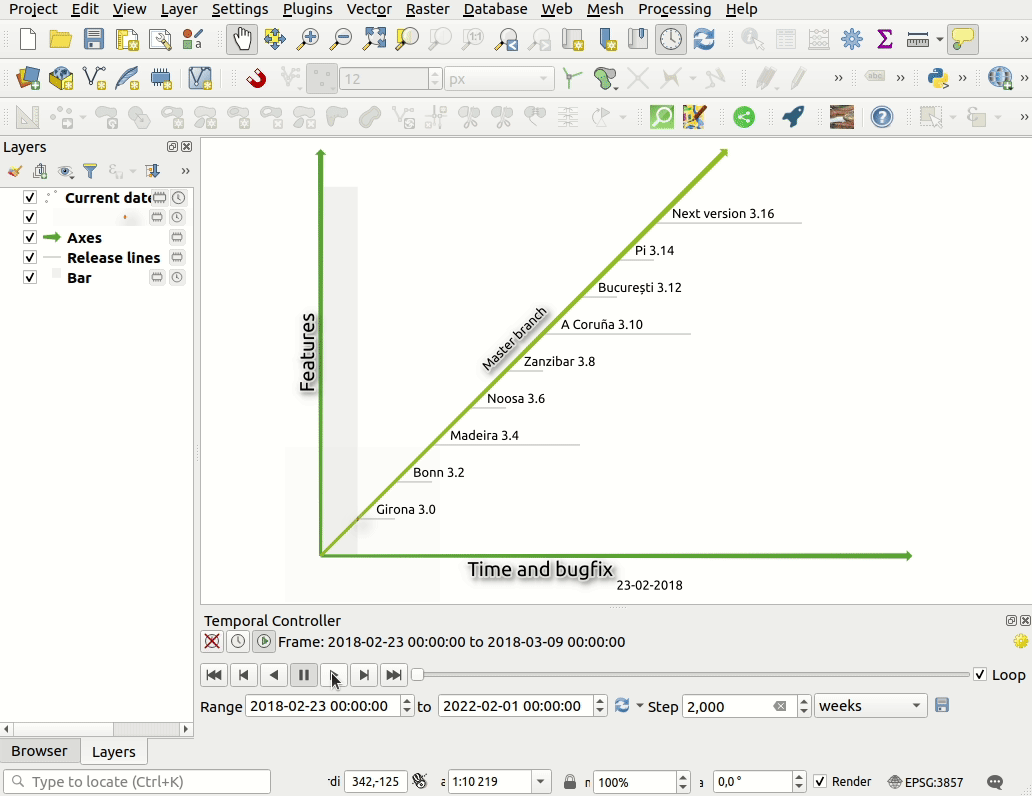Open messages log speech icon in status bar
Image resolution: width=1032 pixels, height=796 pixels.
click(x=995, y=782)
